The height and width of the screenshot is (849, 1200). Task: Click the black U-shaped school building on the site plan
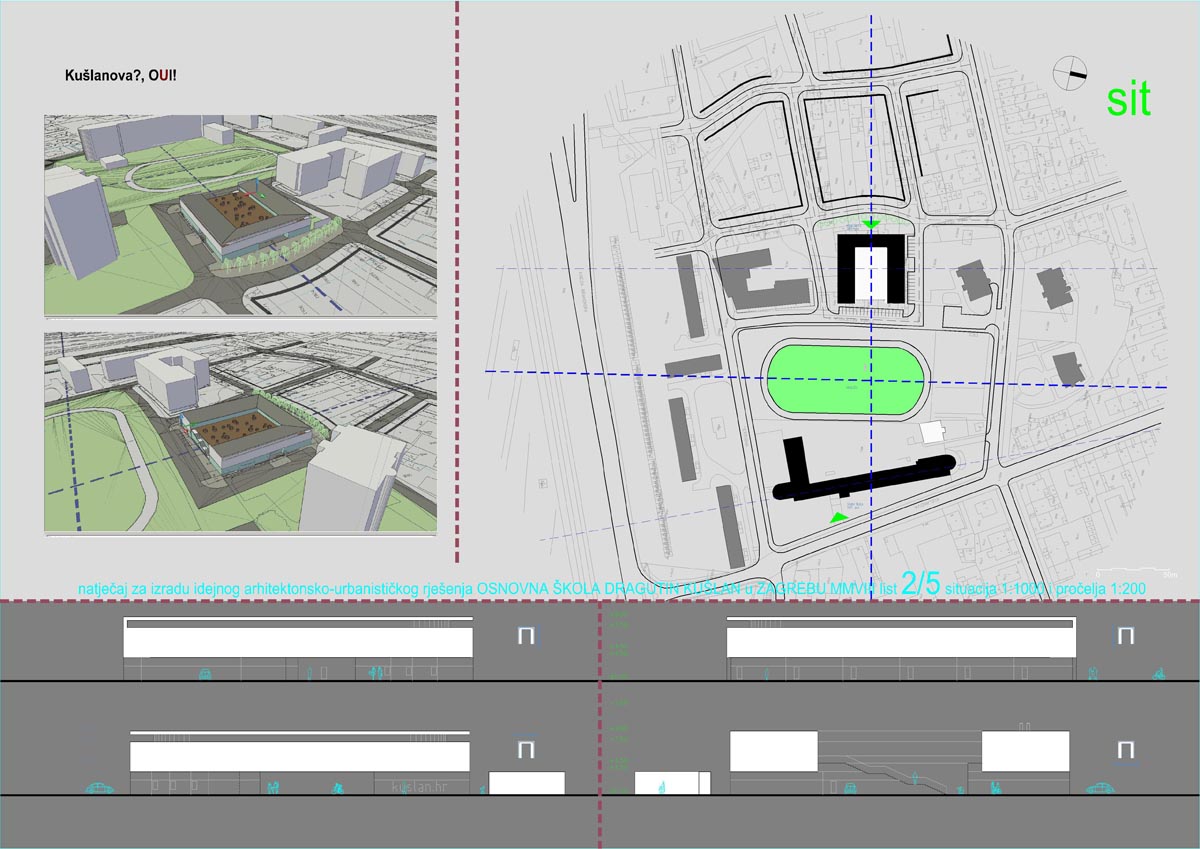[x=870, y=268]
